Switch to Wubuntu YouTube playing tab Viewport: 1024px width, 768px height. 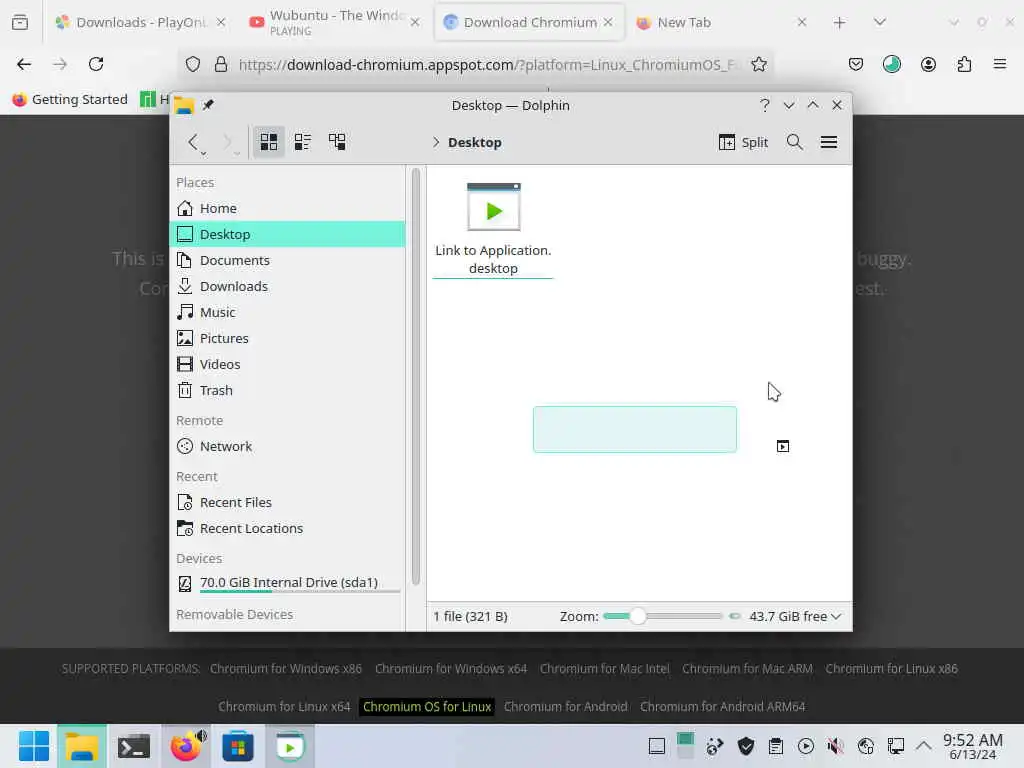(334, 22)
